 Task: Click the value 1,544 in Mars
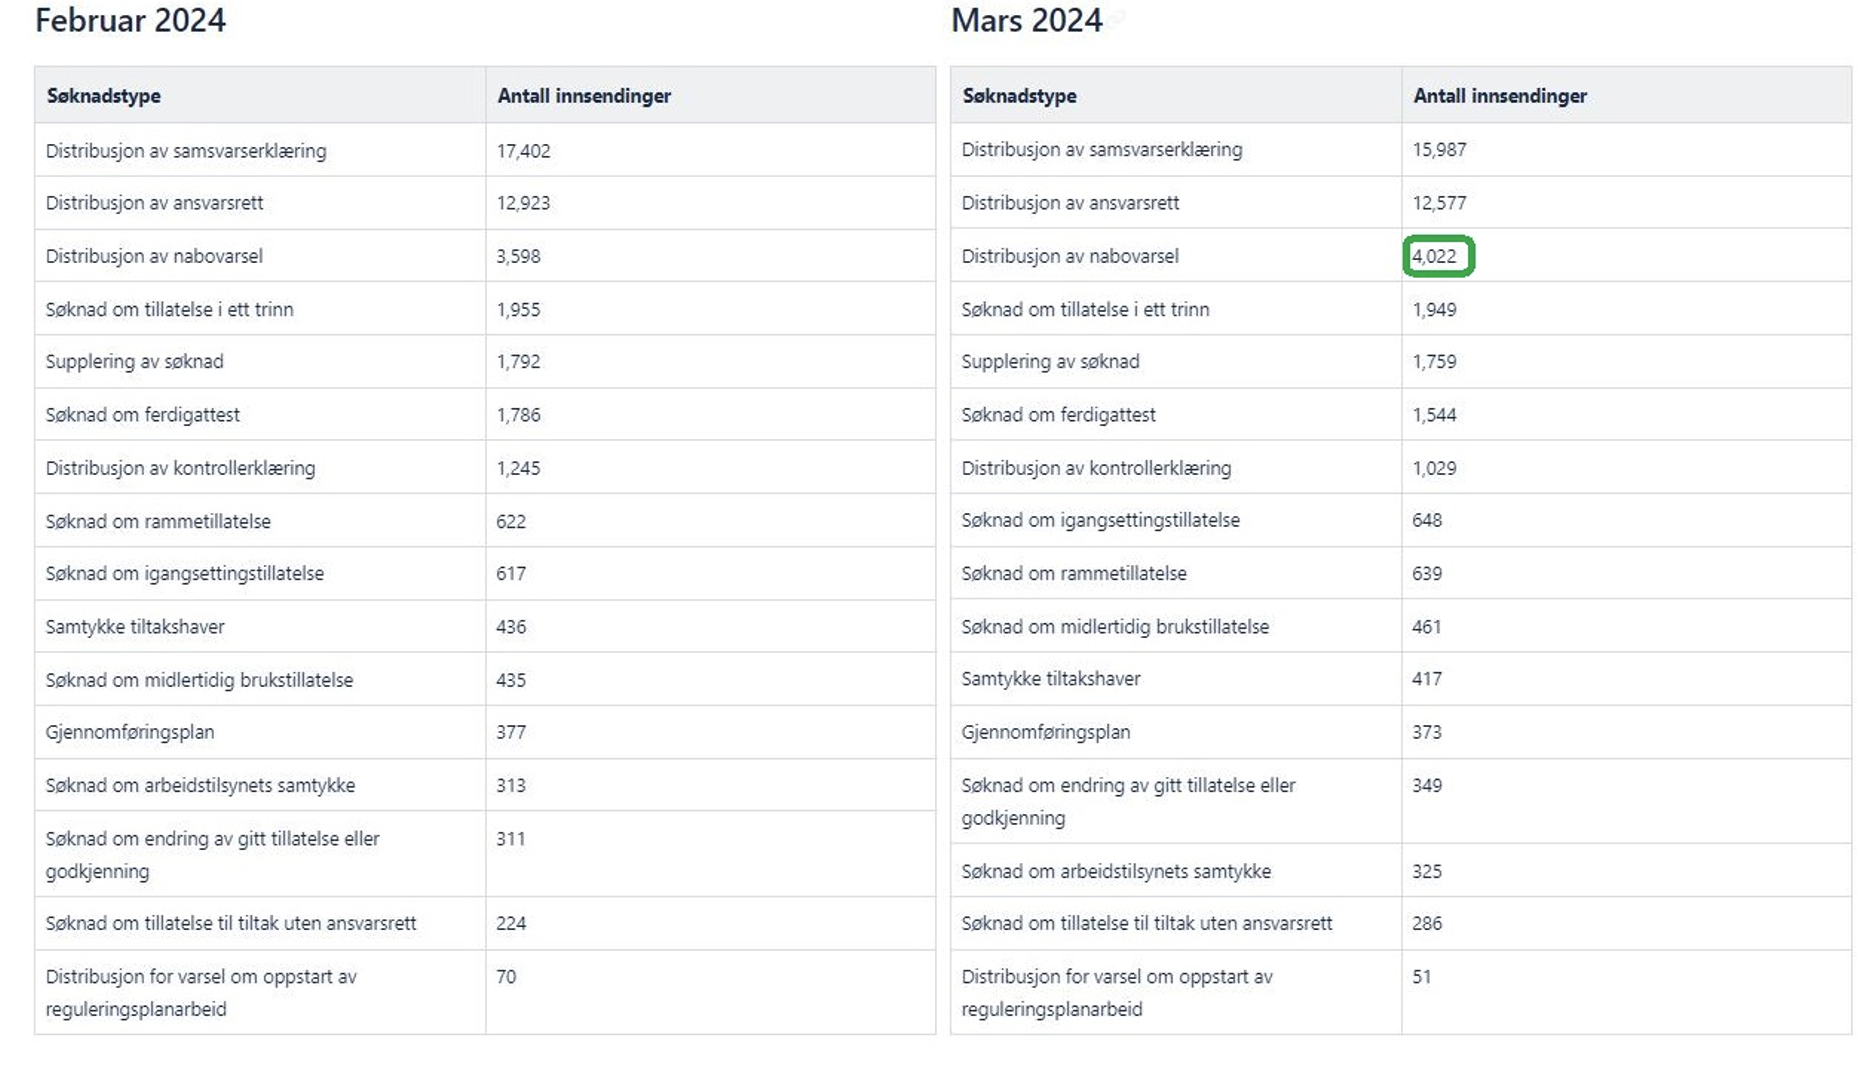coord(1434,415)
